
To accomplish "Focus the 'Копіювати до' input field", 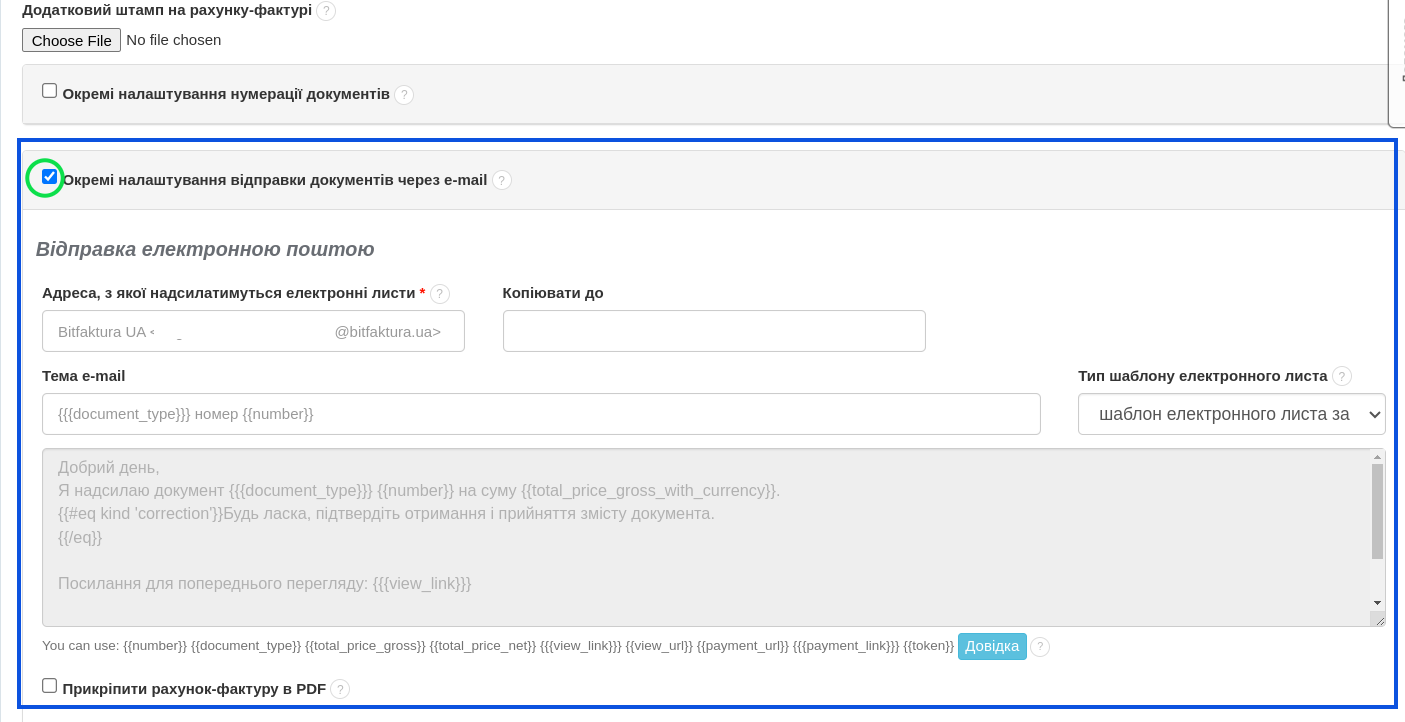I will pos(714,331).
